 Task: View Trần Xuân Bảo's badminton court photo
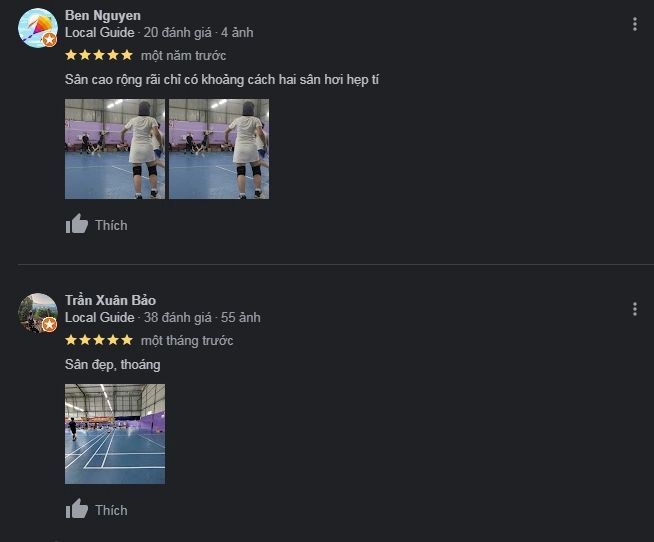[115, 434]
